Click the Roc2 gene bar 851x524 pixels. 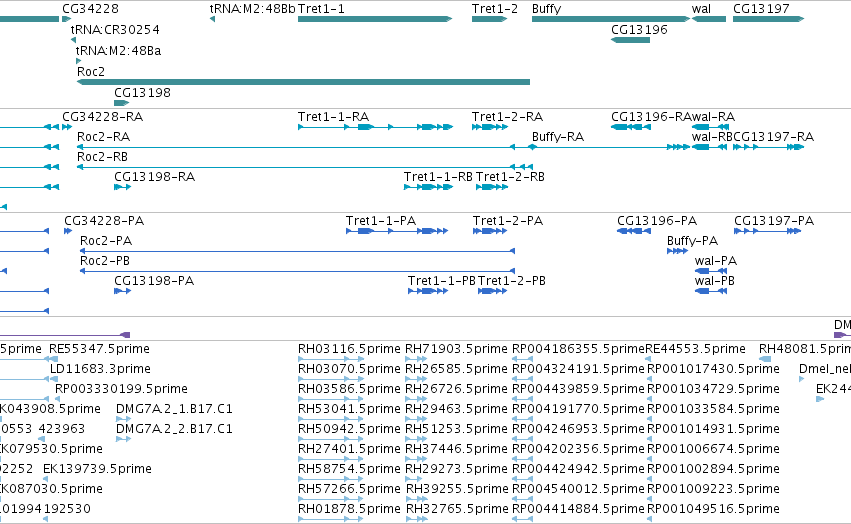click(303, 82)
